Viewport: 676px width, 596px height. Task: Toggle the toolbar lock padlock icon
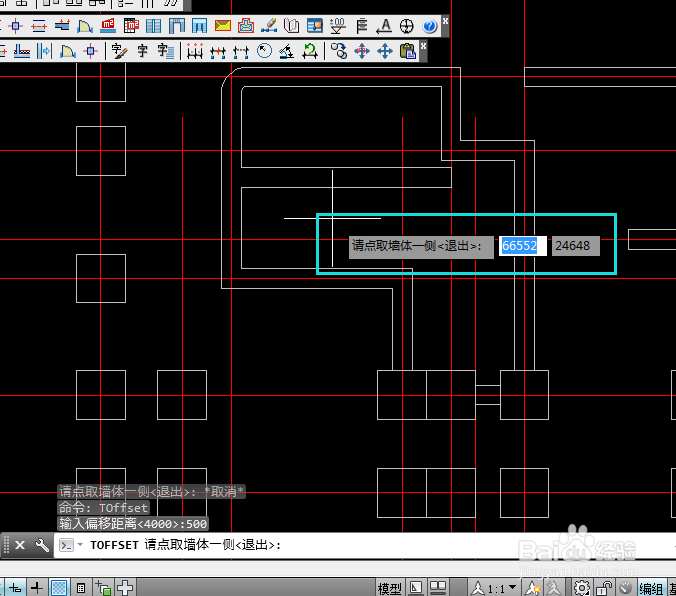click(x=604, y=588)
